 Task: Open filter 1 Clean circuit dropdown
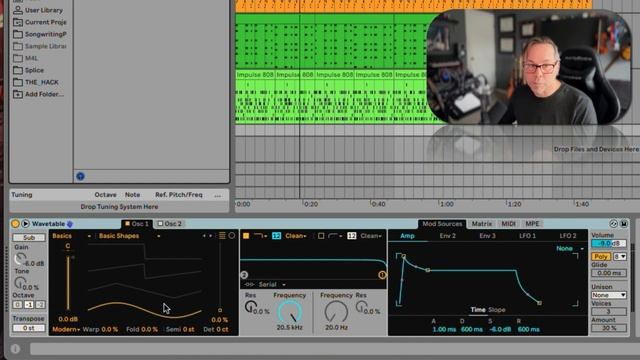(296, 236)
